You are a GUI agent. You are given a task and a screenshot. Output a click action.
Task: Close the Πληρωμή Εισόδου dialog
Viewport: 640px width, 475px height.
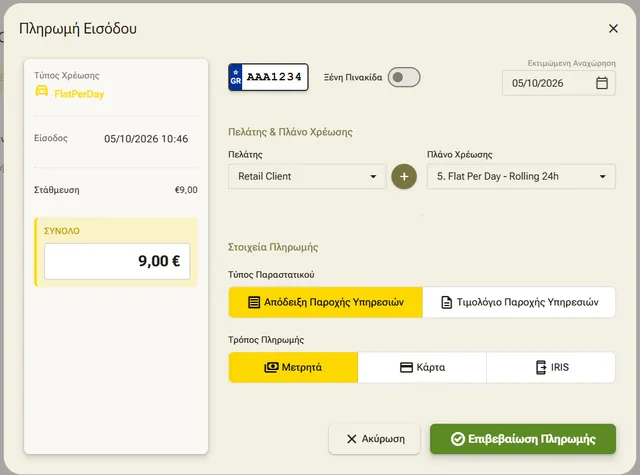tap(613, 29)
